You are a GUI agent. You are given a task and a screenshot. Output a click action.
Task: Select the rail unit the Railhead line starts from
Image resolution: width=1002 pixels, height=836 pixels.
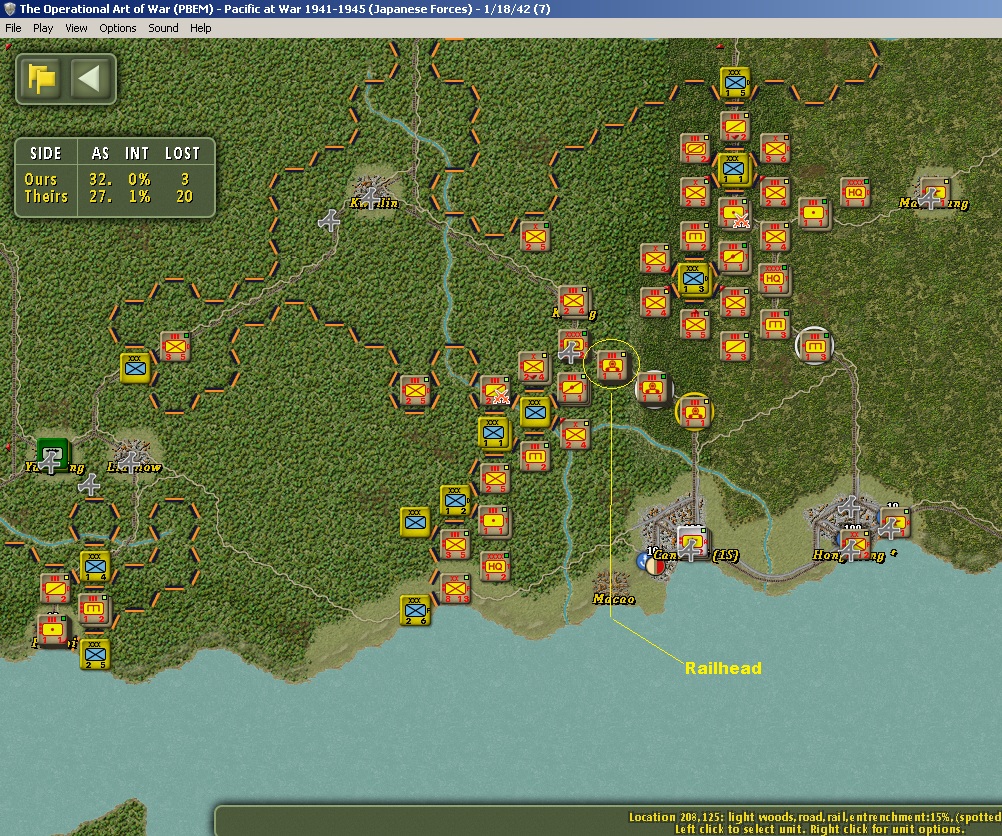pos(612,365)
